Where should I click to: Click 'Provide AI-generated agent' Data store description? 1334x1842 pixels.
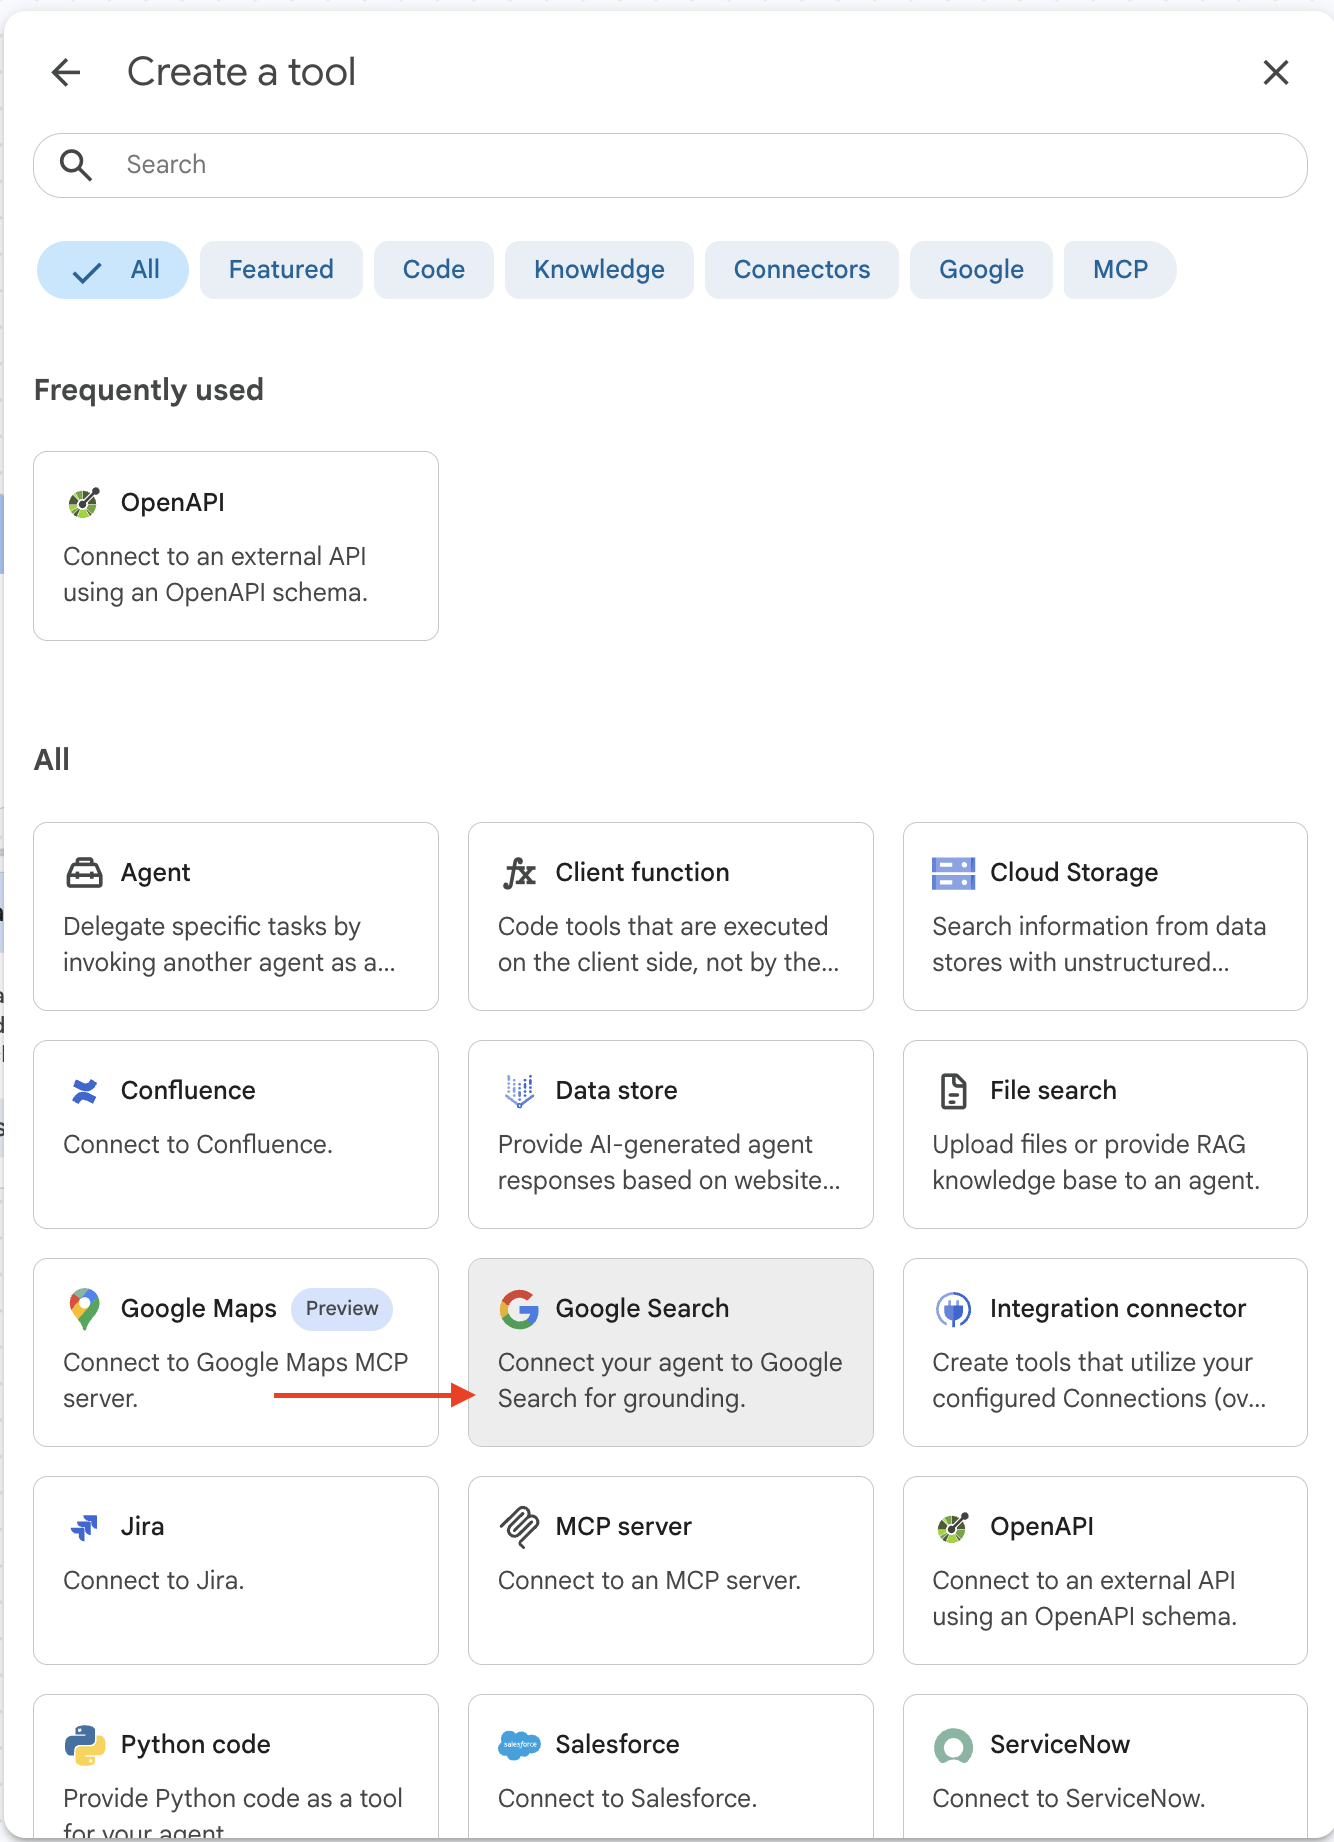[x=655, y=1144]
